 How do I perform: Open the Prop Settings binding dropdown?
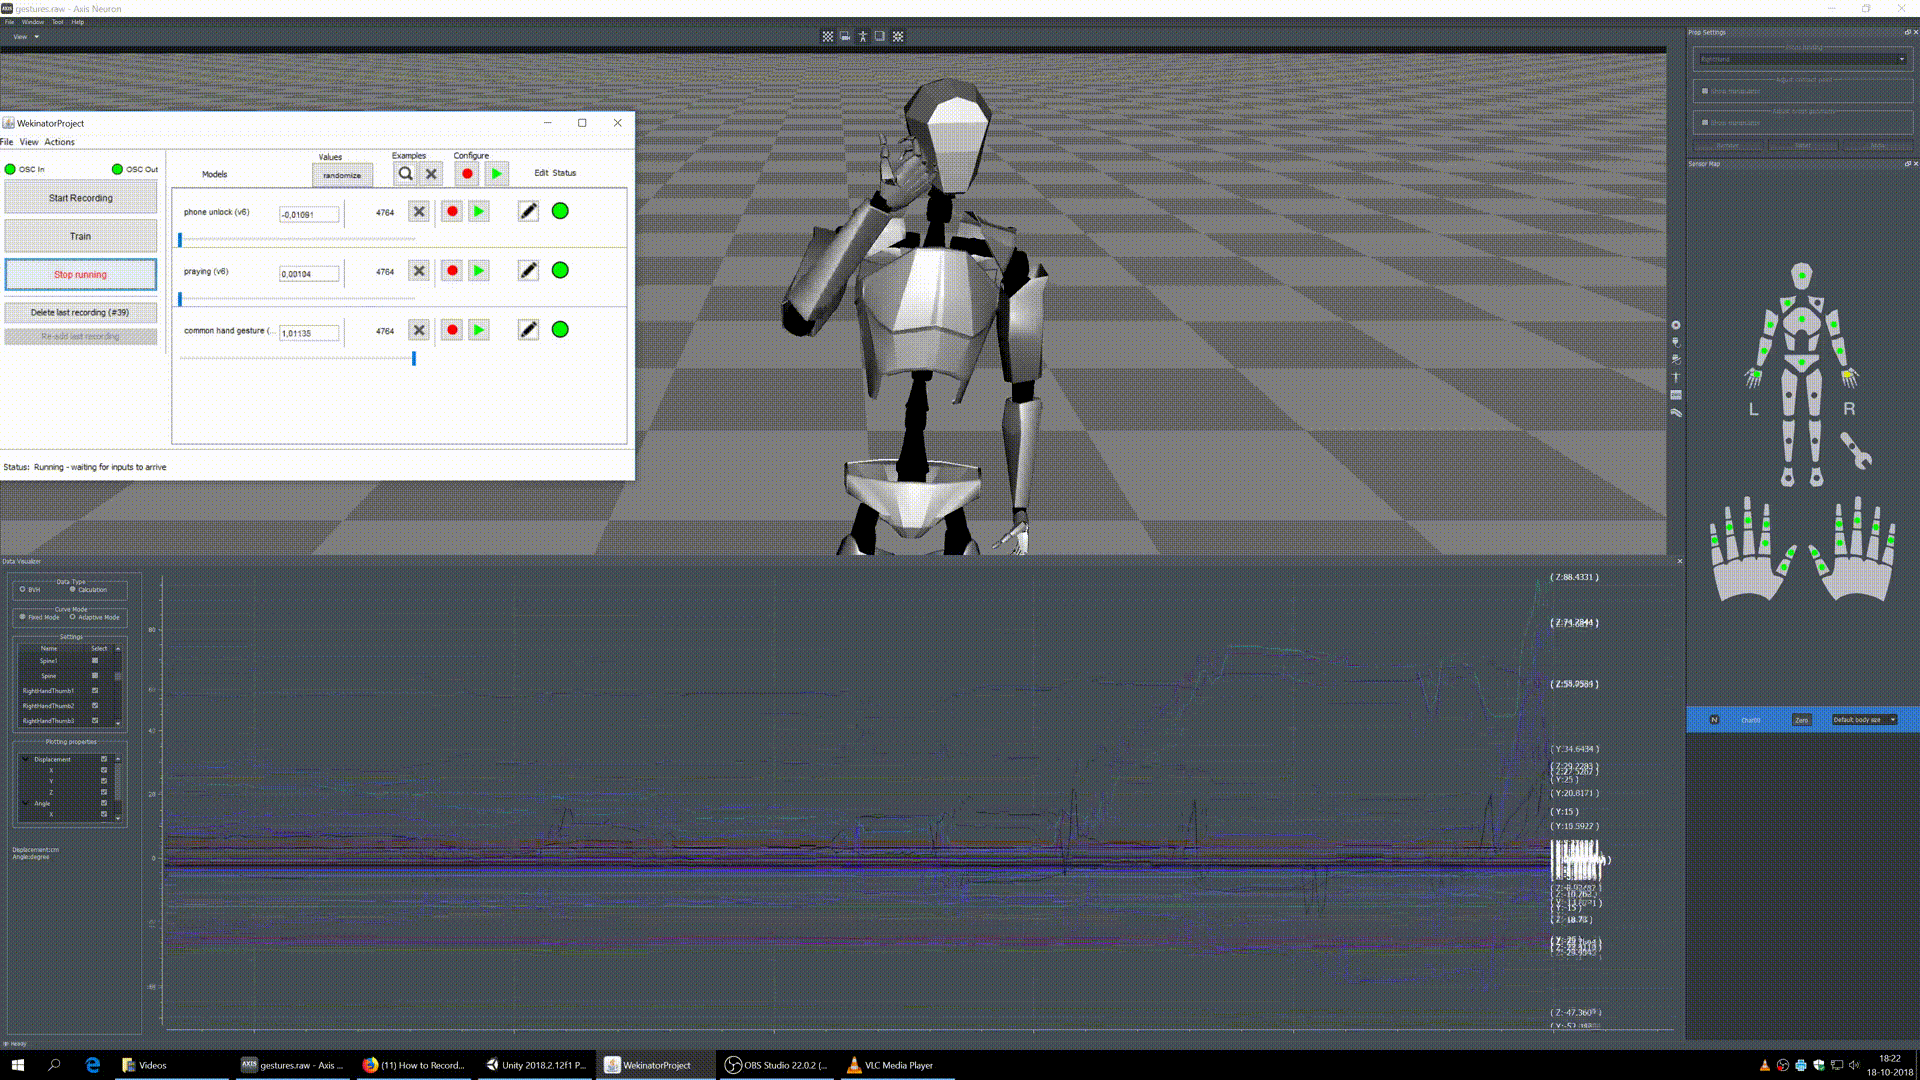[1802, 59]
